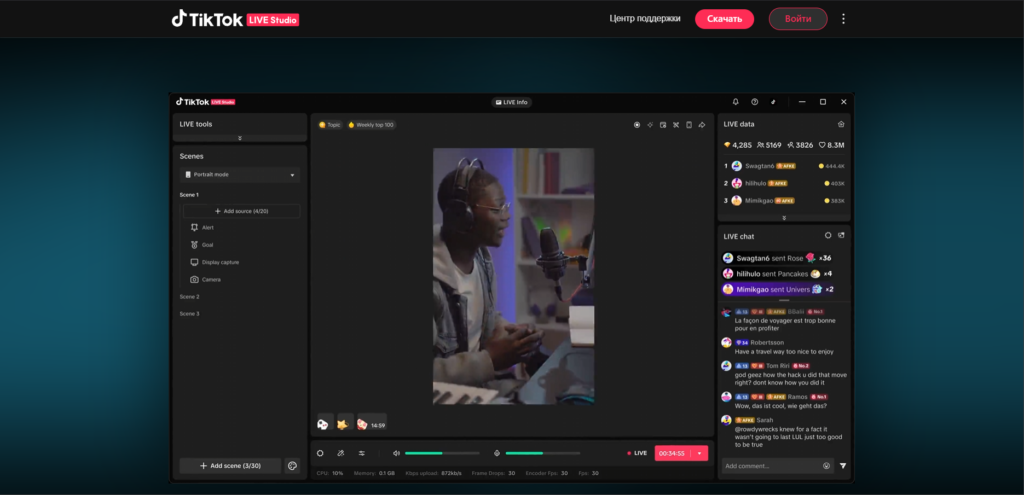Click the magic wand icon in control bar
Viewport: 1024px width, 495px height.
340,453
